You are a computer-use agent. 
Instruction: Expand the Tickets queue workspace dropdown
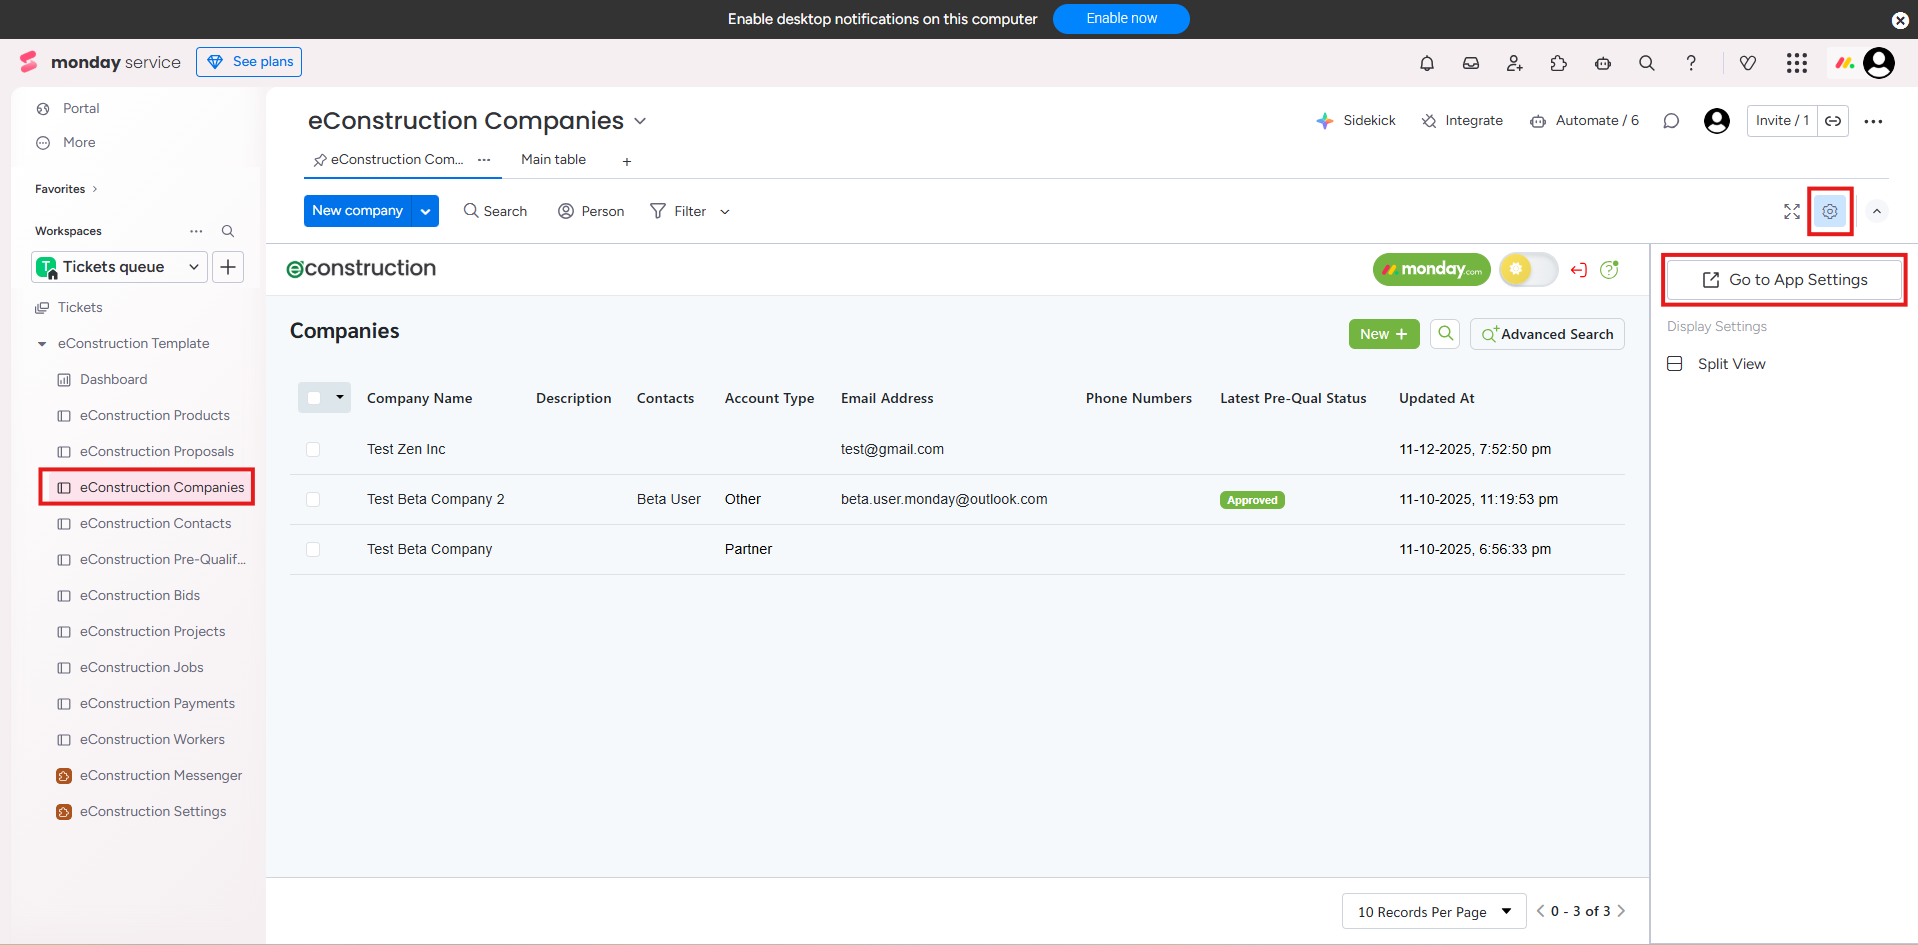click(x=193, y=267)
